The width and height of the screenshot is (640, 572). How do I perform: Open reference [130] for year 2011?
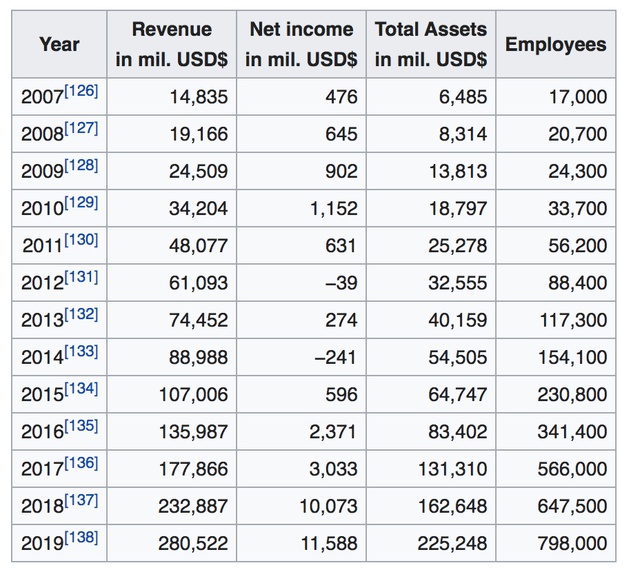[81, 240]
